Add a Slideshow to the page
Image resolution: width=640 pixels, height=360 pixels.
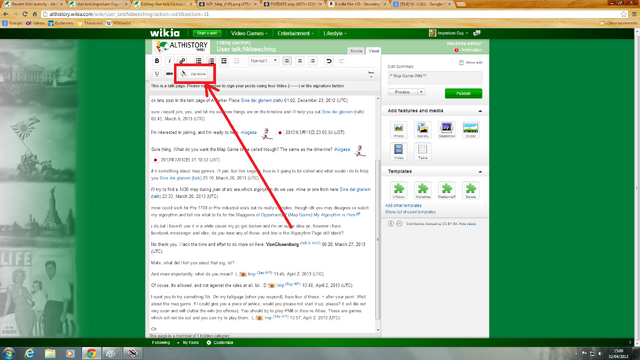click(447, 130)
